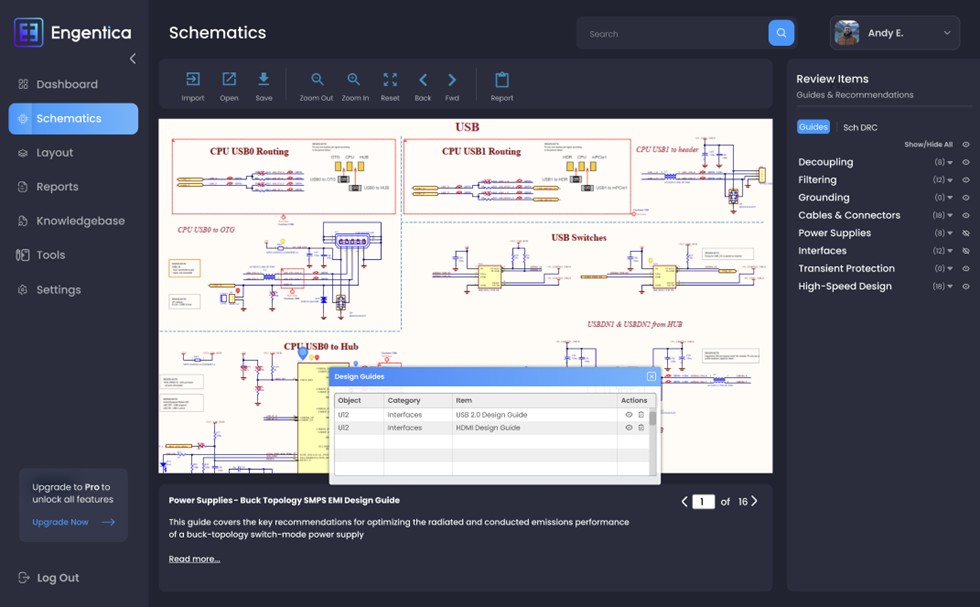Click the guide page number field
Image resolution: width=980 pixels, height=607 pixels.
tap(703, 502)
